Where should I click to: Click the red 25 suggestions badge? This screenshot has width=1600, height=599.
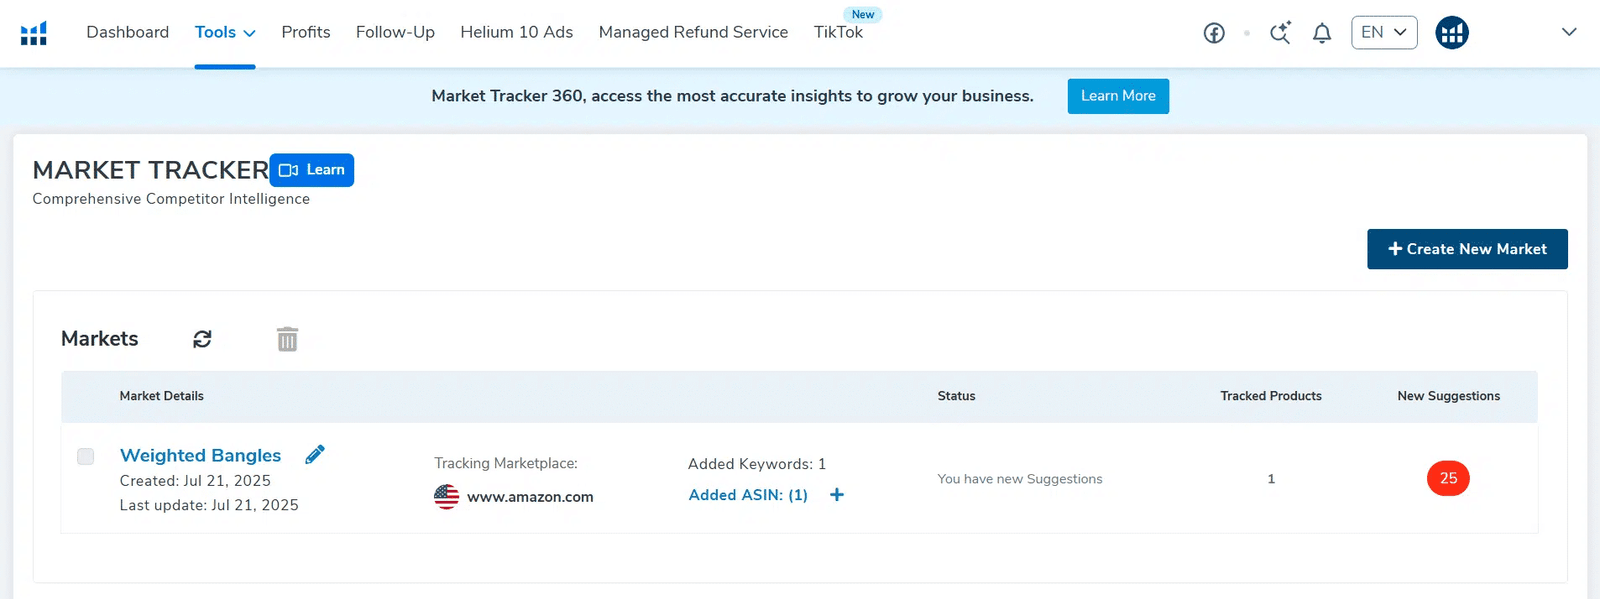(1448, 478)
